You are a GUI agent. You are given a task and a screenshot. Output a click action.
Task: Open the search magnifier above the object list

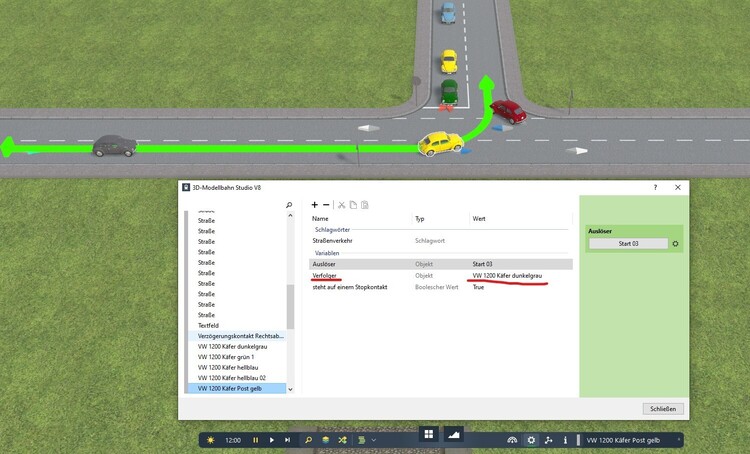[x=289, y=205]
